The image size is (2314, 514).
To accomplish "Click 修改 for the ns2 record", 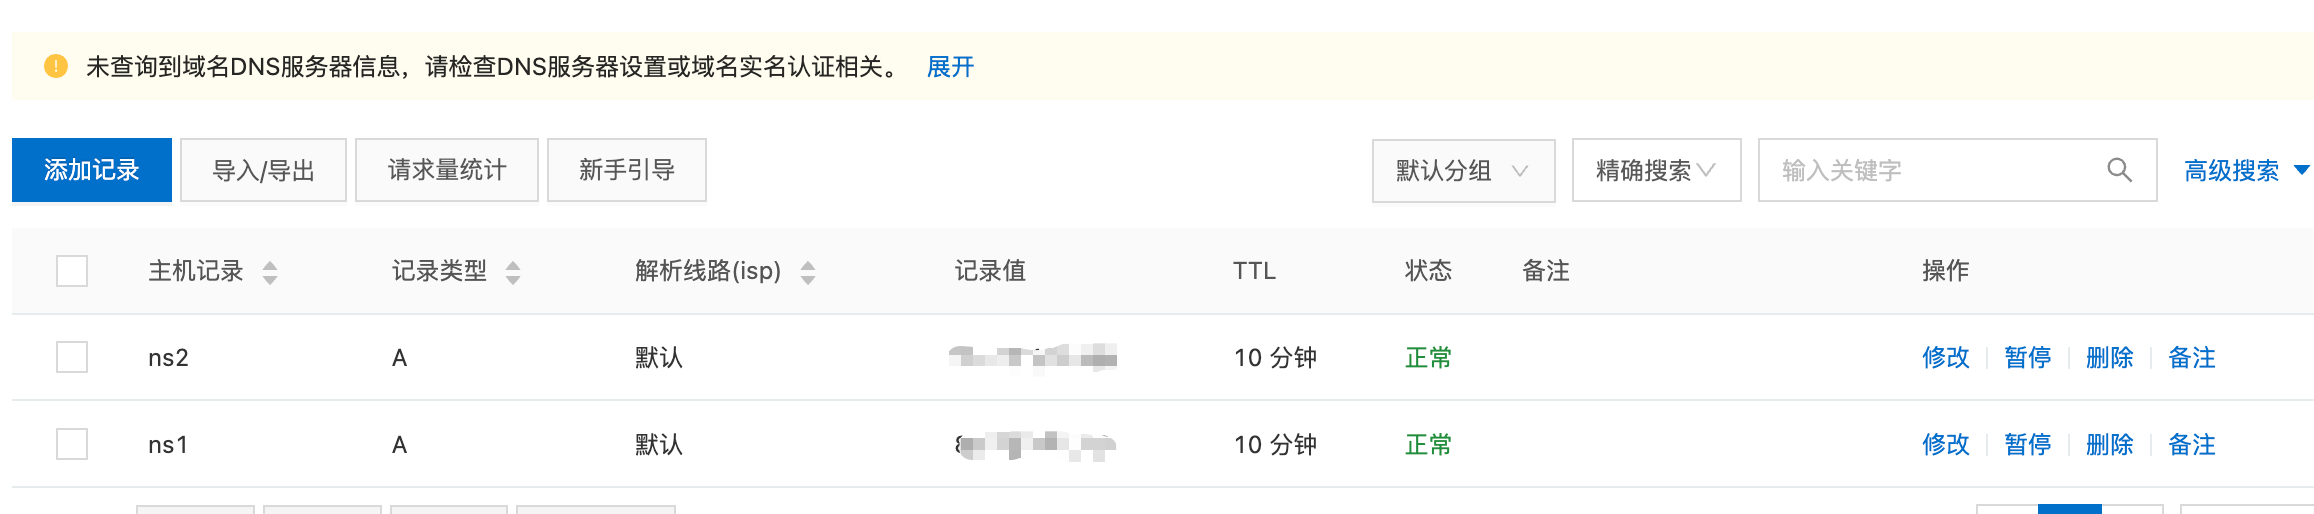I will (1946, 357).
